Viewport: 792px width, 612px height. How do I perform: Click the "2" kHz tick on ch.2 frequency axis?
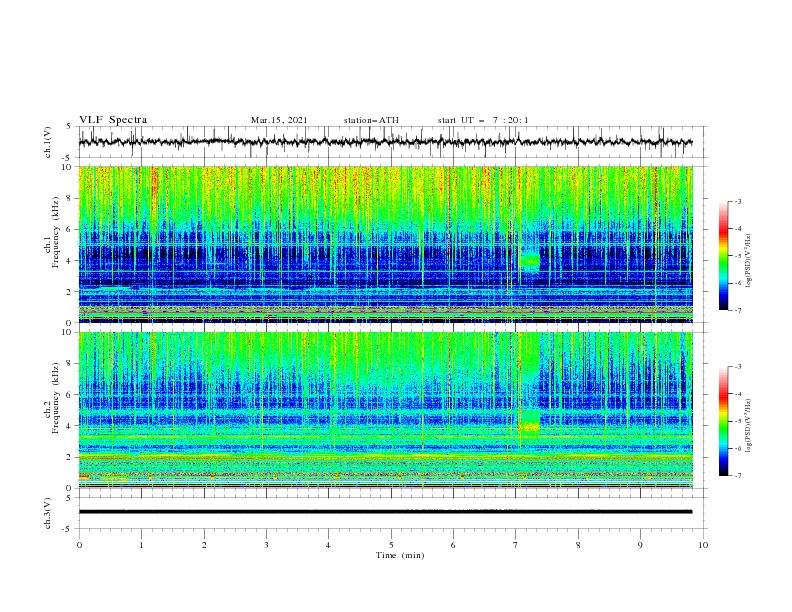[x=70, y=457]
